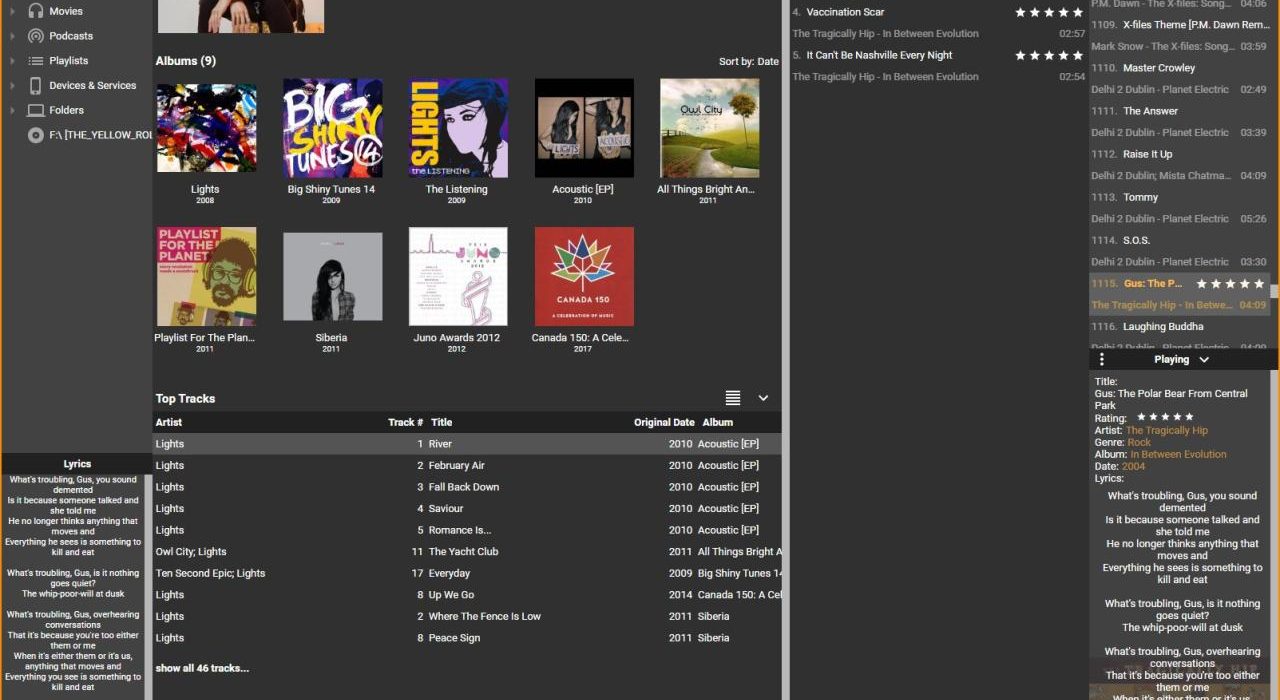Select the River track row

point(467,444)
